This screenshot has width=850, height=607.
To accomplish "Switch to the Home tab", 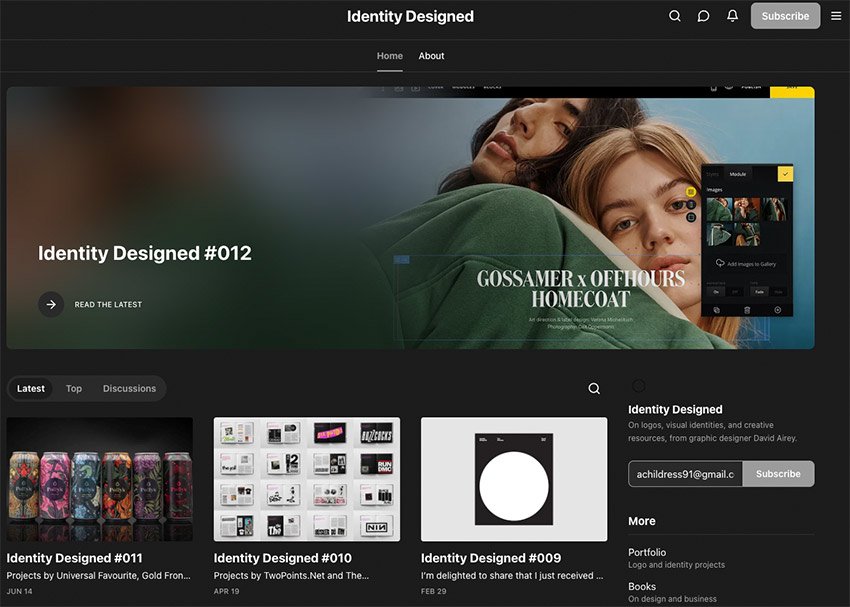I will (x=390, y=56).
